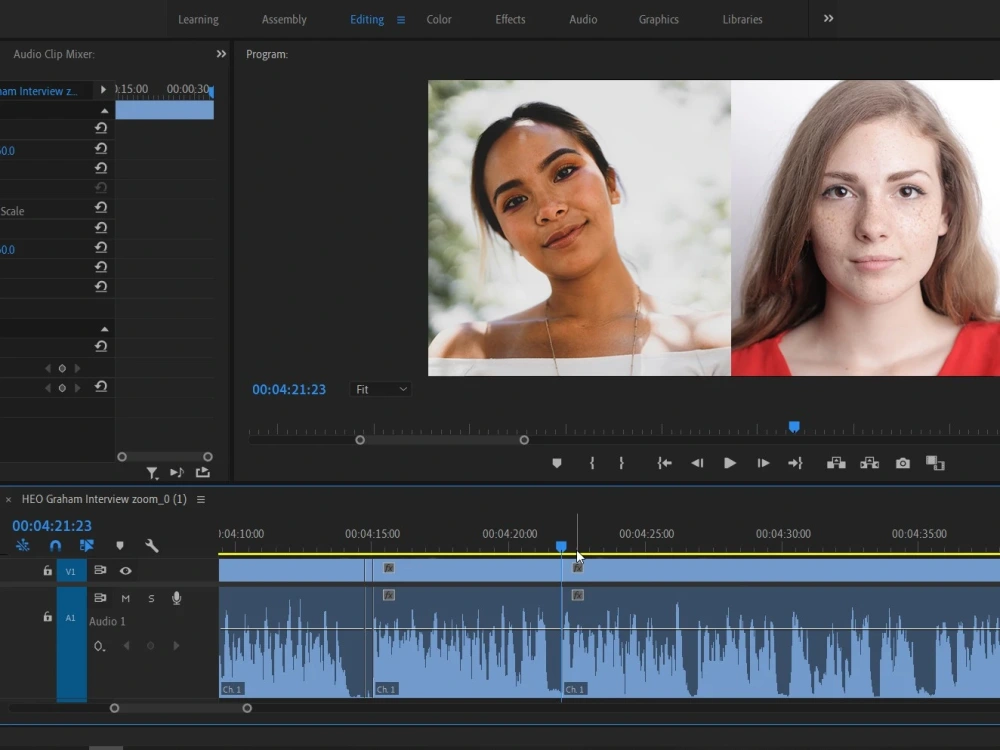The height and width of the screenshot is (750, 1000).
Task: Toggle the V1 track lock
Action: [47, 571]
